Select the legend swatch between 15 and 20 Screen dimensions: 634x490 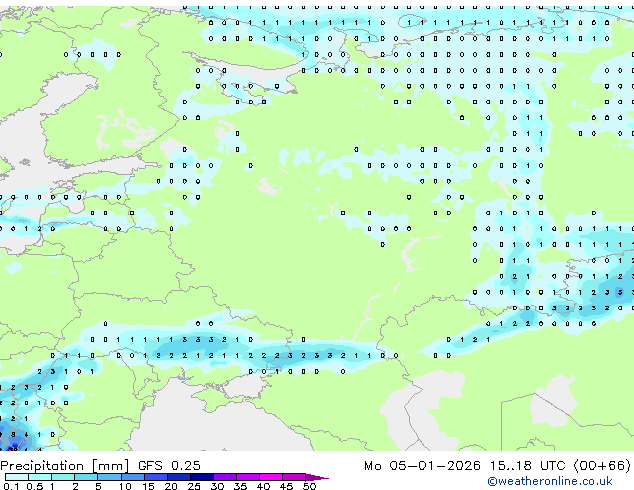coord(156,477)
